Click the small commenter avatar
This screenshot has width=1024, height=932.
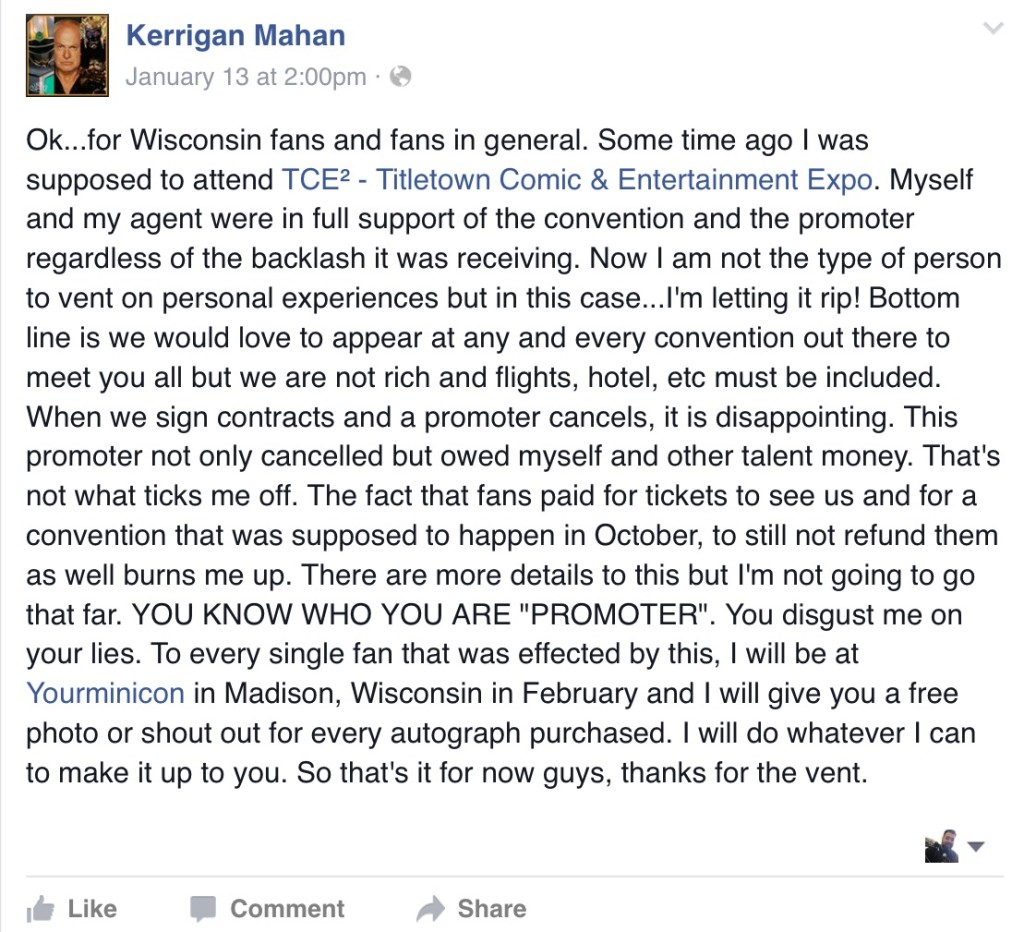tap(942, 846)
